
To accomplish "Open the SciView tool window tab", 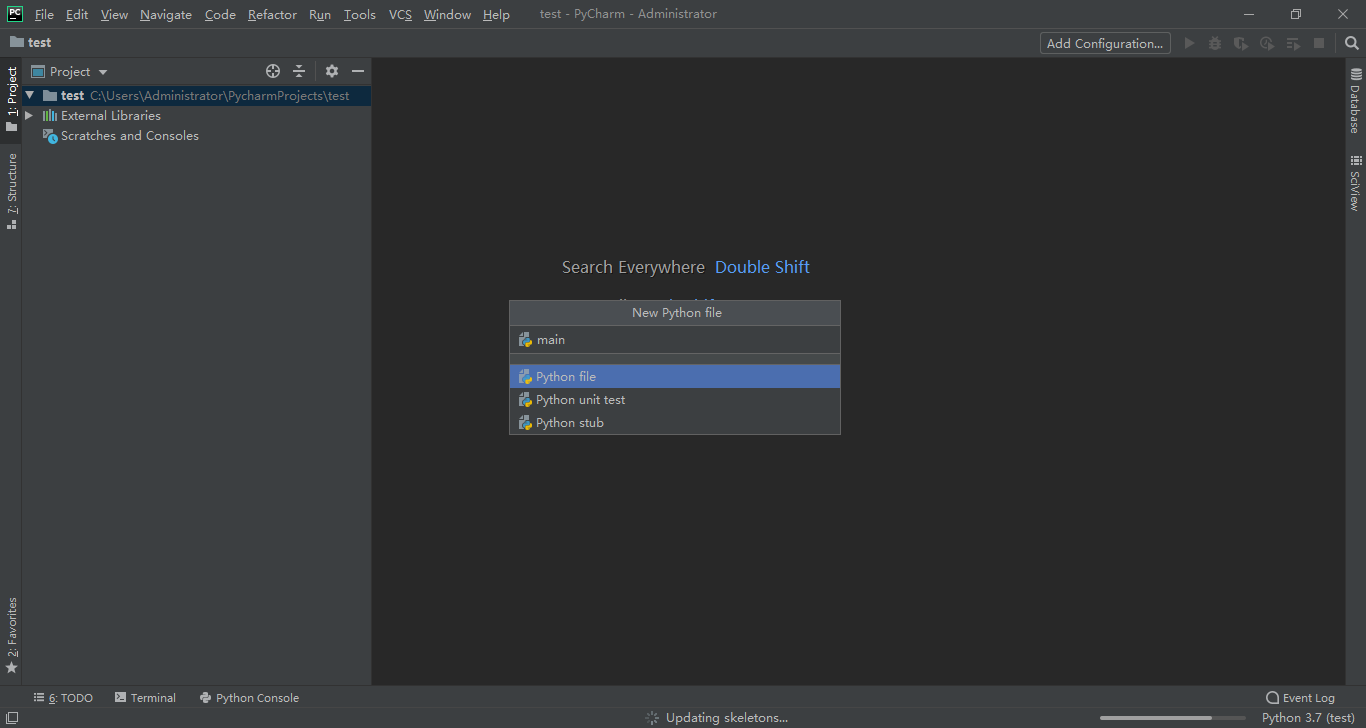I will pos(1355,183).
